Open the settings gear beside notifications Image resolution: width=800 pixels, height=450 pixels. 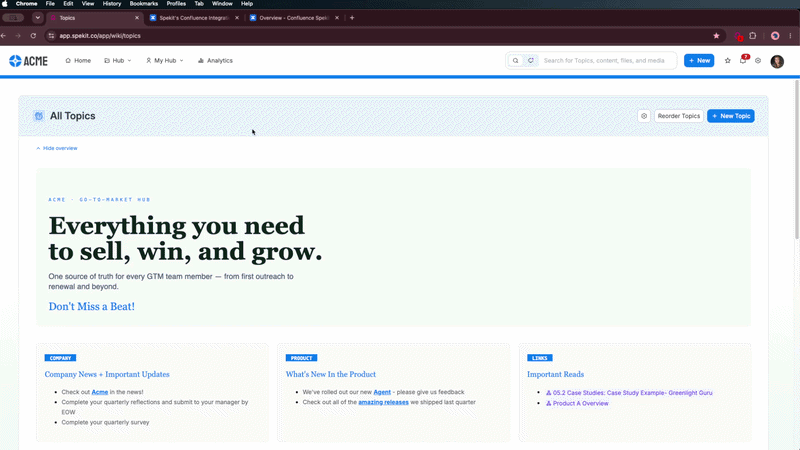click(758, 60)
